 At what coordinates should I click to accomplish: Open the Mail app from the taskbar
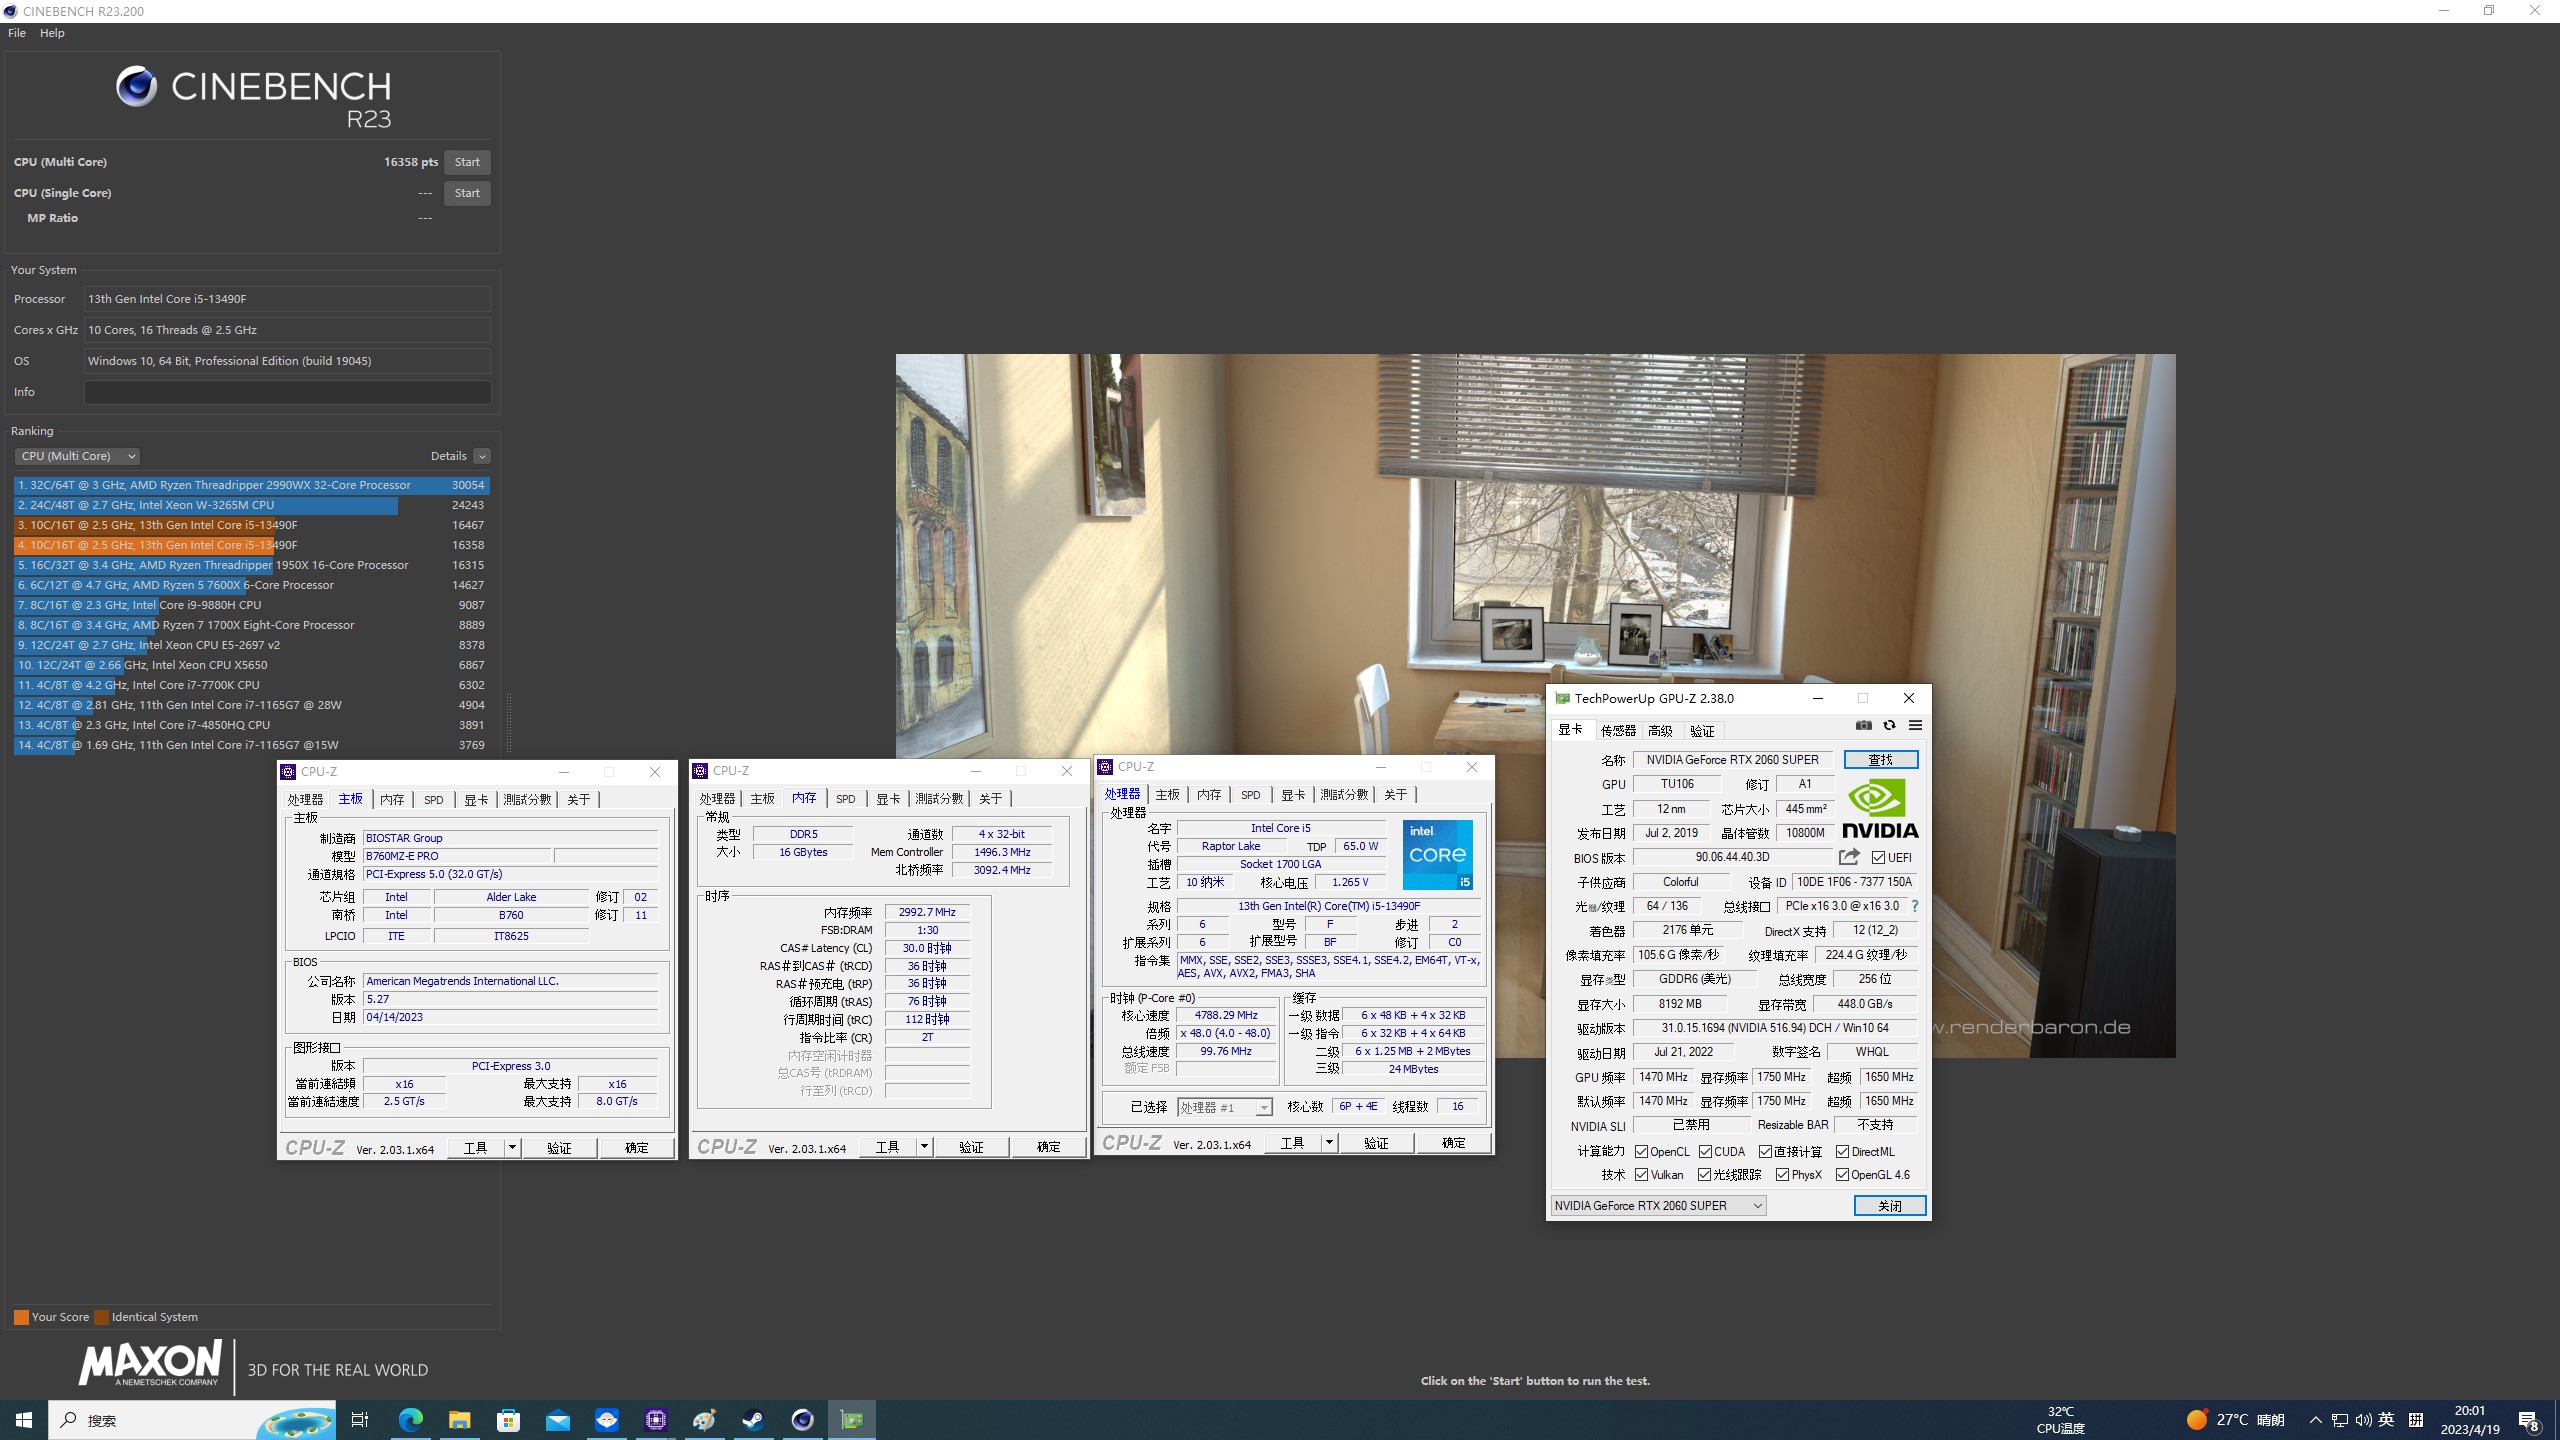pos(558,1420)
